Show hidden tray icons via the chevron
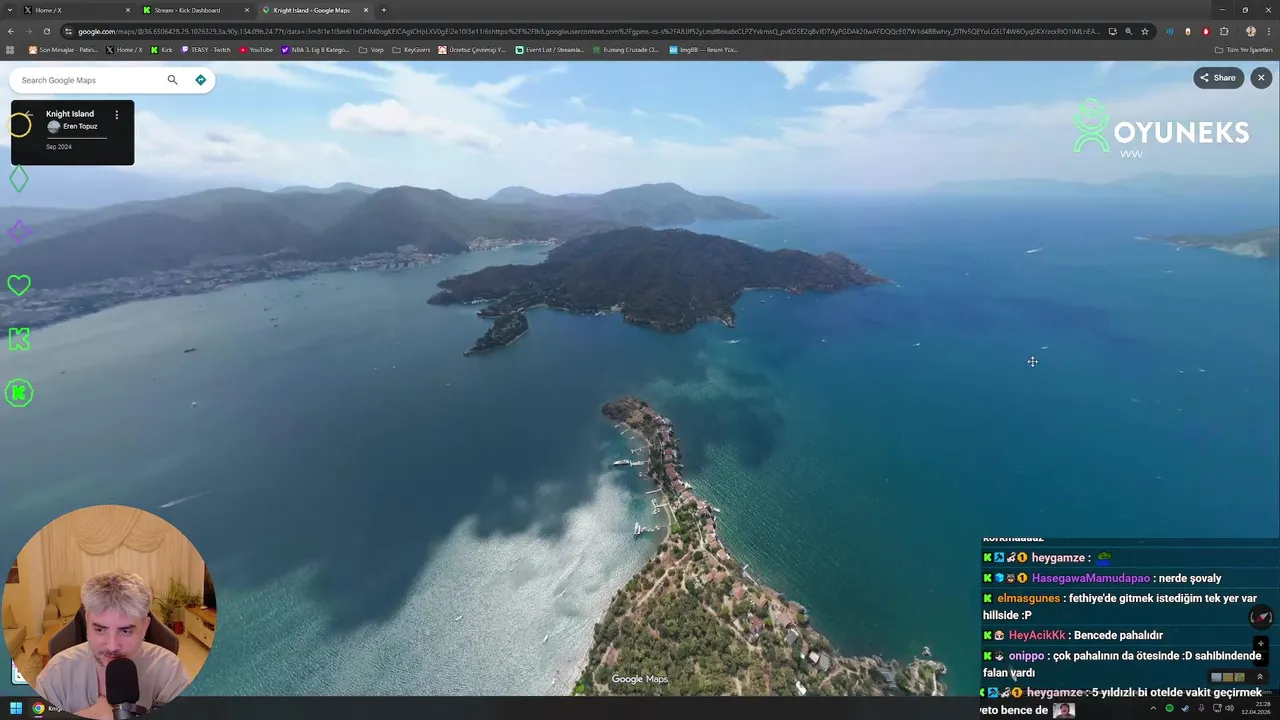The image size is (1280, 720). [1153, 708]
